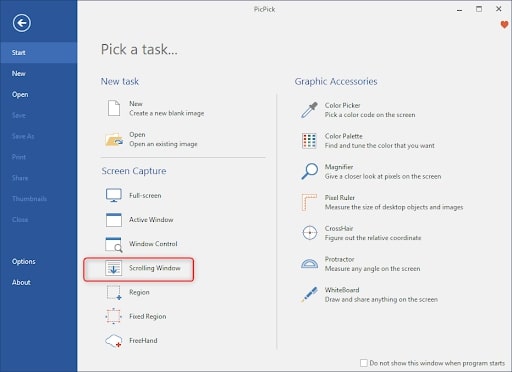Click the Protractor icon
Screen dimensions: 512x372
click(x=310, y=264)
